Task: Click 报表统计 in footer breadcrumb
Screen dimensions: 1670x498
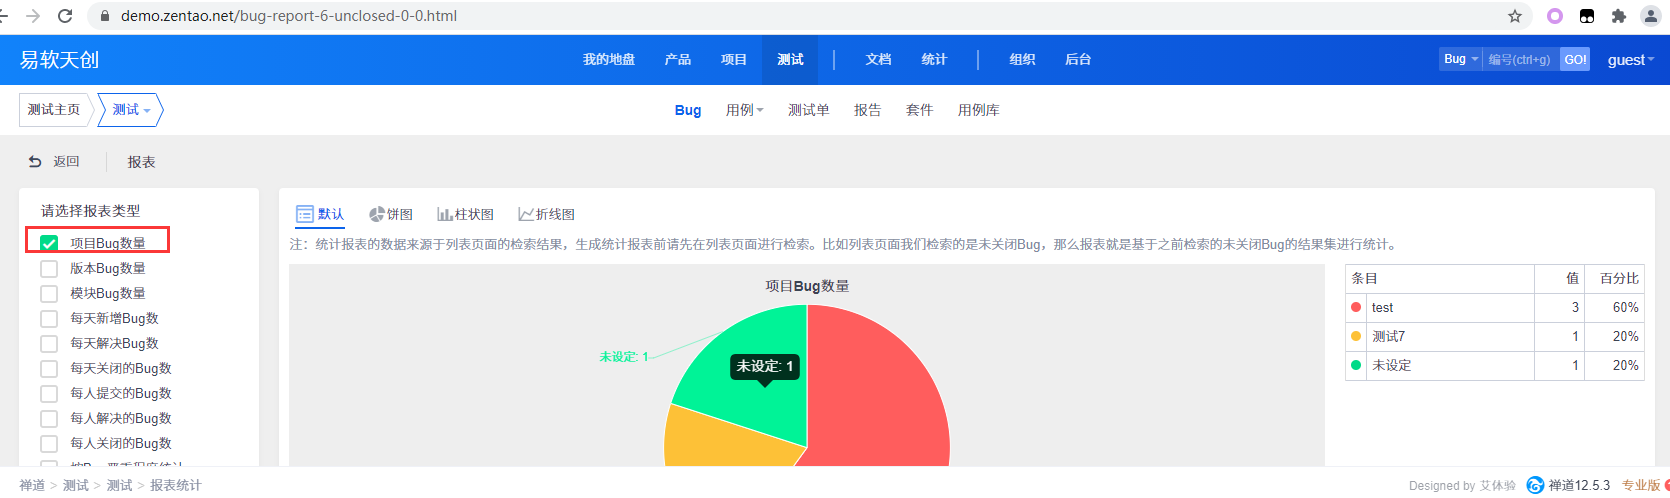Action: pyautogui.click(x=176, y=485)
